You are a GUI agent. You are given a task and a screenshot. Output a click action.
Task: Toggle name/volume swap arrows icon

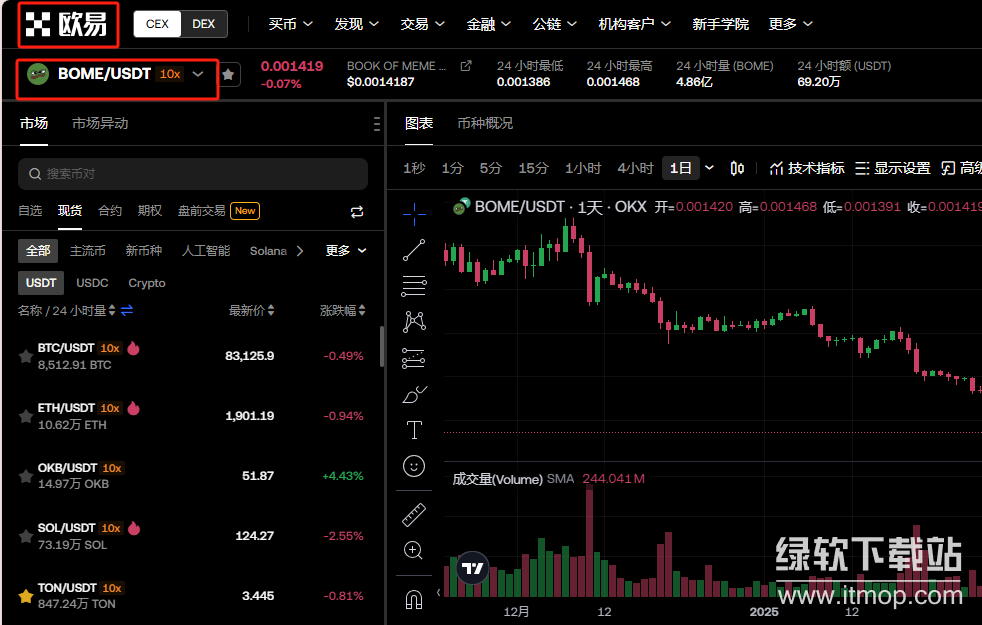[127, 310]
